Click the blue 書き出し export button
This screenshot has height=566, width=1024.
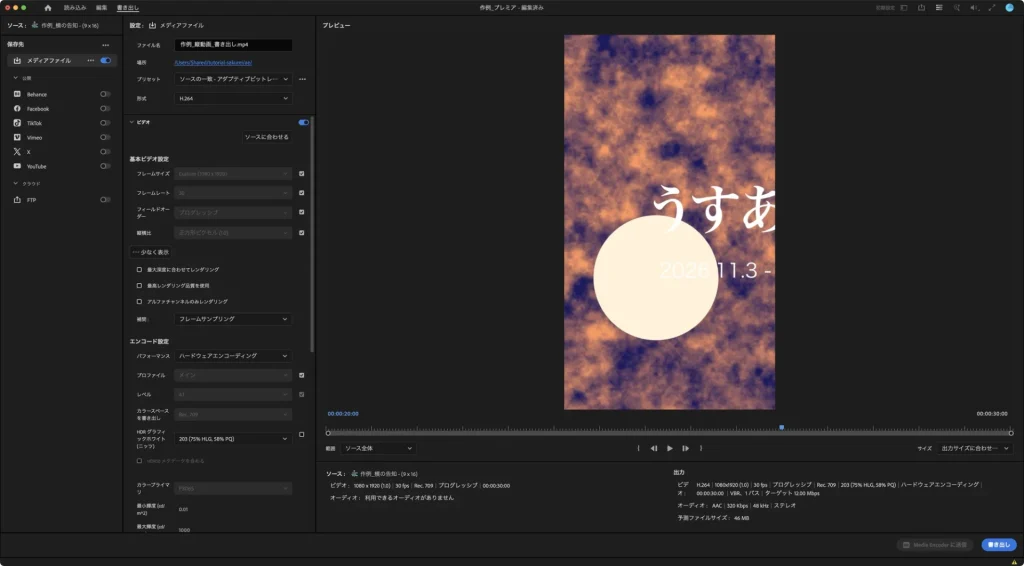point(999,544)
